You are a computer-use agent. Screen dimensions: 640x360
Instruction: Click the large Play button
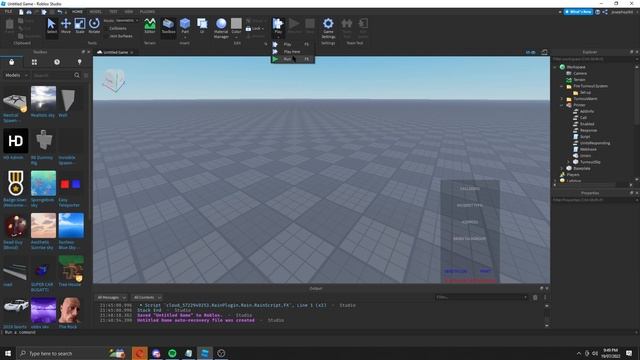(x=278, y=24)
